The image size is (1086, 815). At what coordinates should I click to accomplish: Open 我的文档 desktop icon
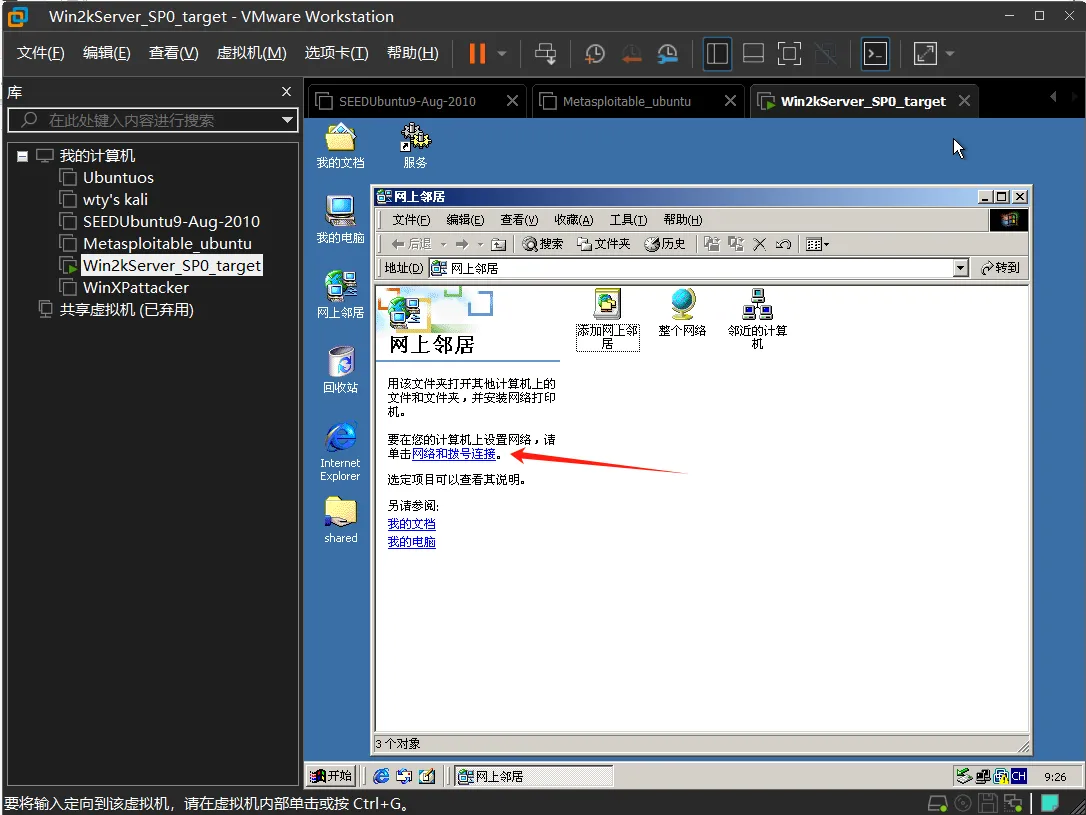[340, 146]
